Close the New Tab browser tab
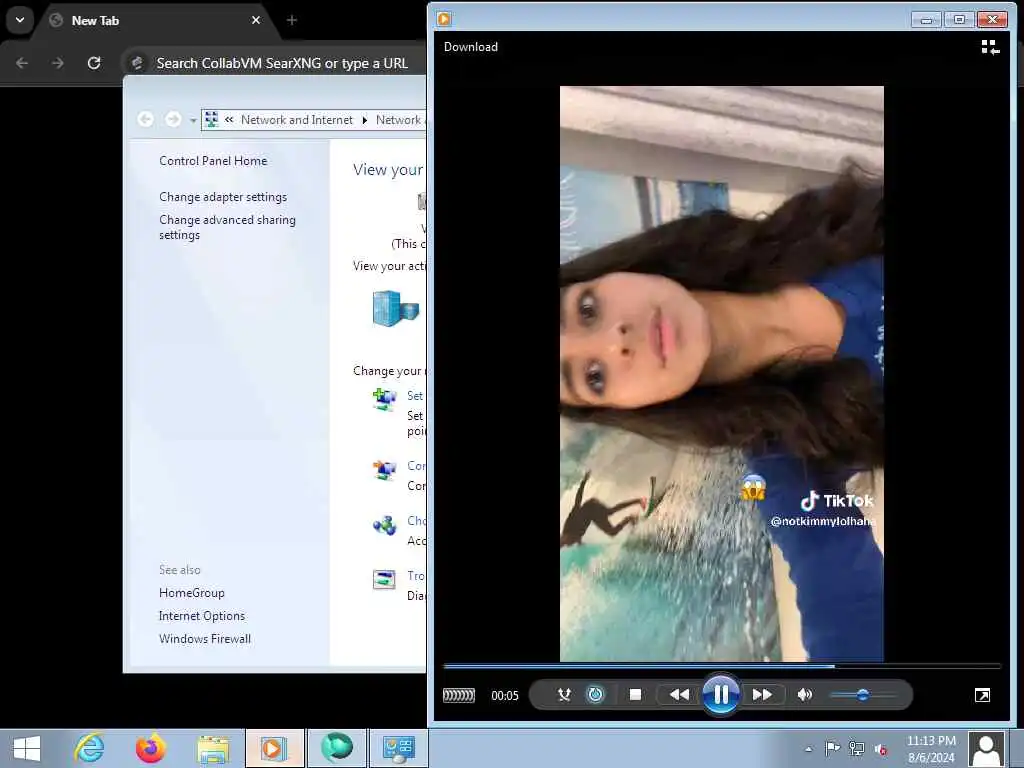Screen dimensions: 1024x768 tap(256, 20)
